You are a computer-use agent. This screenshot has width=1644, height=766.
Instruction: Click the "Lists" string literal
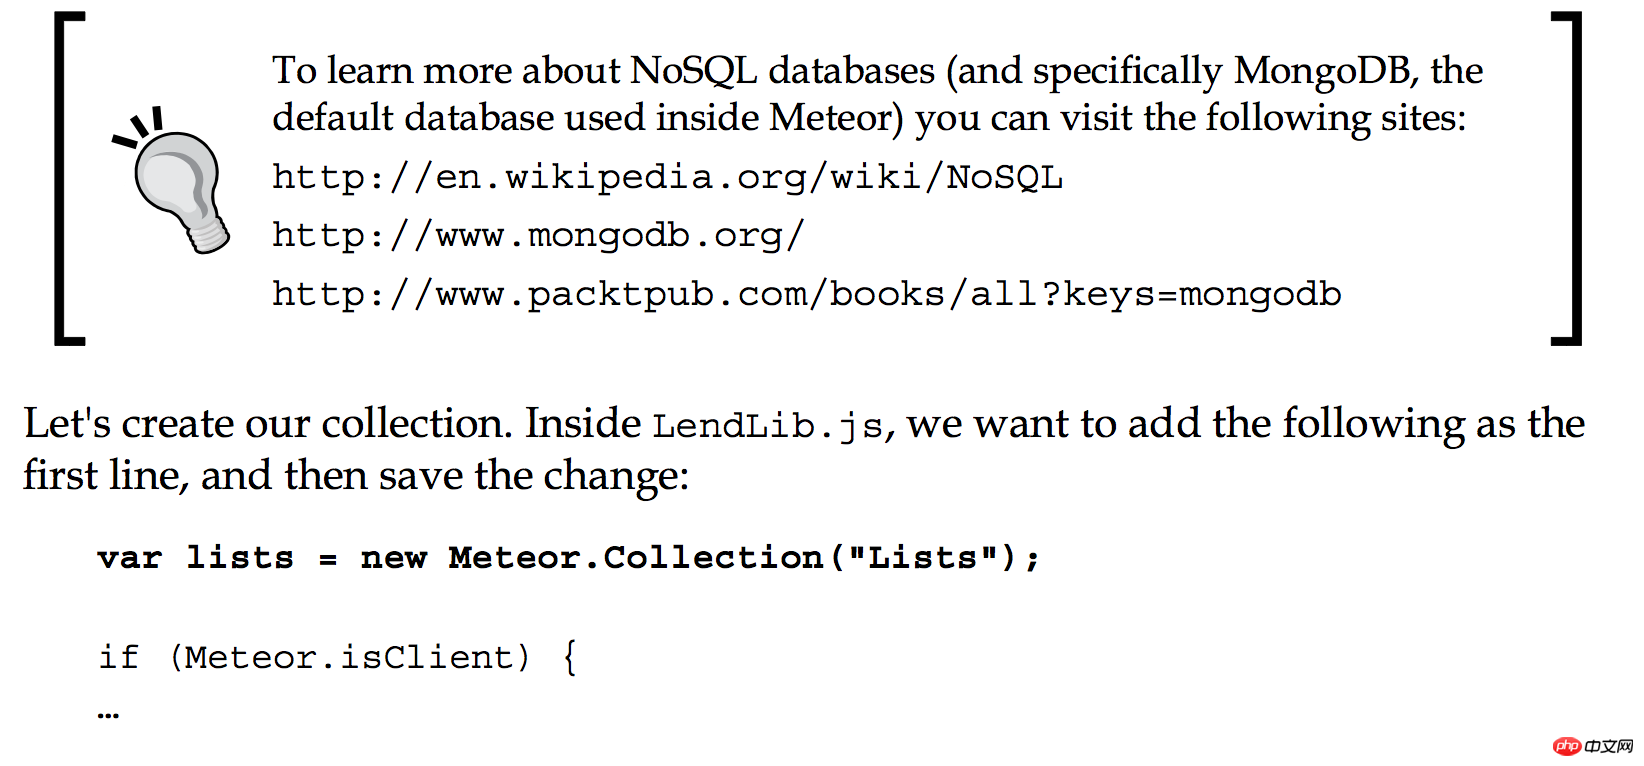(922, 558)
